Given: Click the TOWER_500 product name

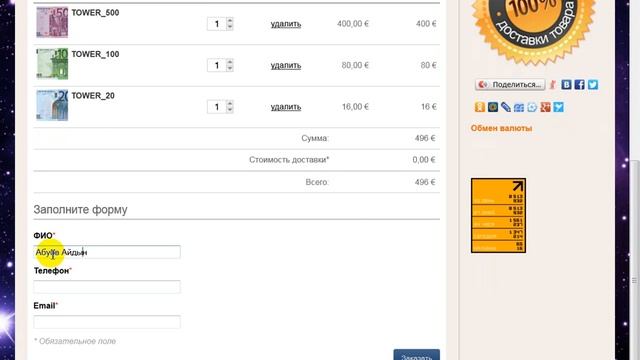Looking at the screenshot, I should click(96, 13).
